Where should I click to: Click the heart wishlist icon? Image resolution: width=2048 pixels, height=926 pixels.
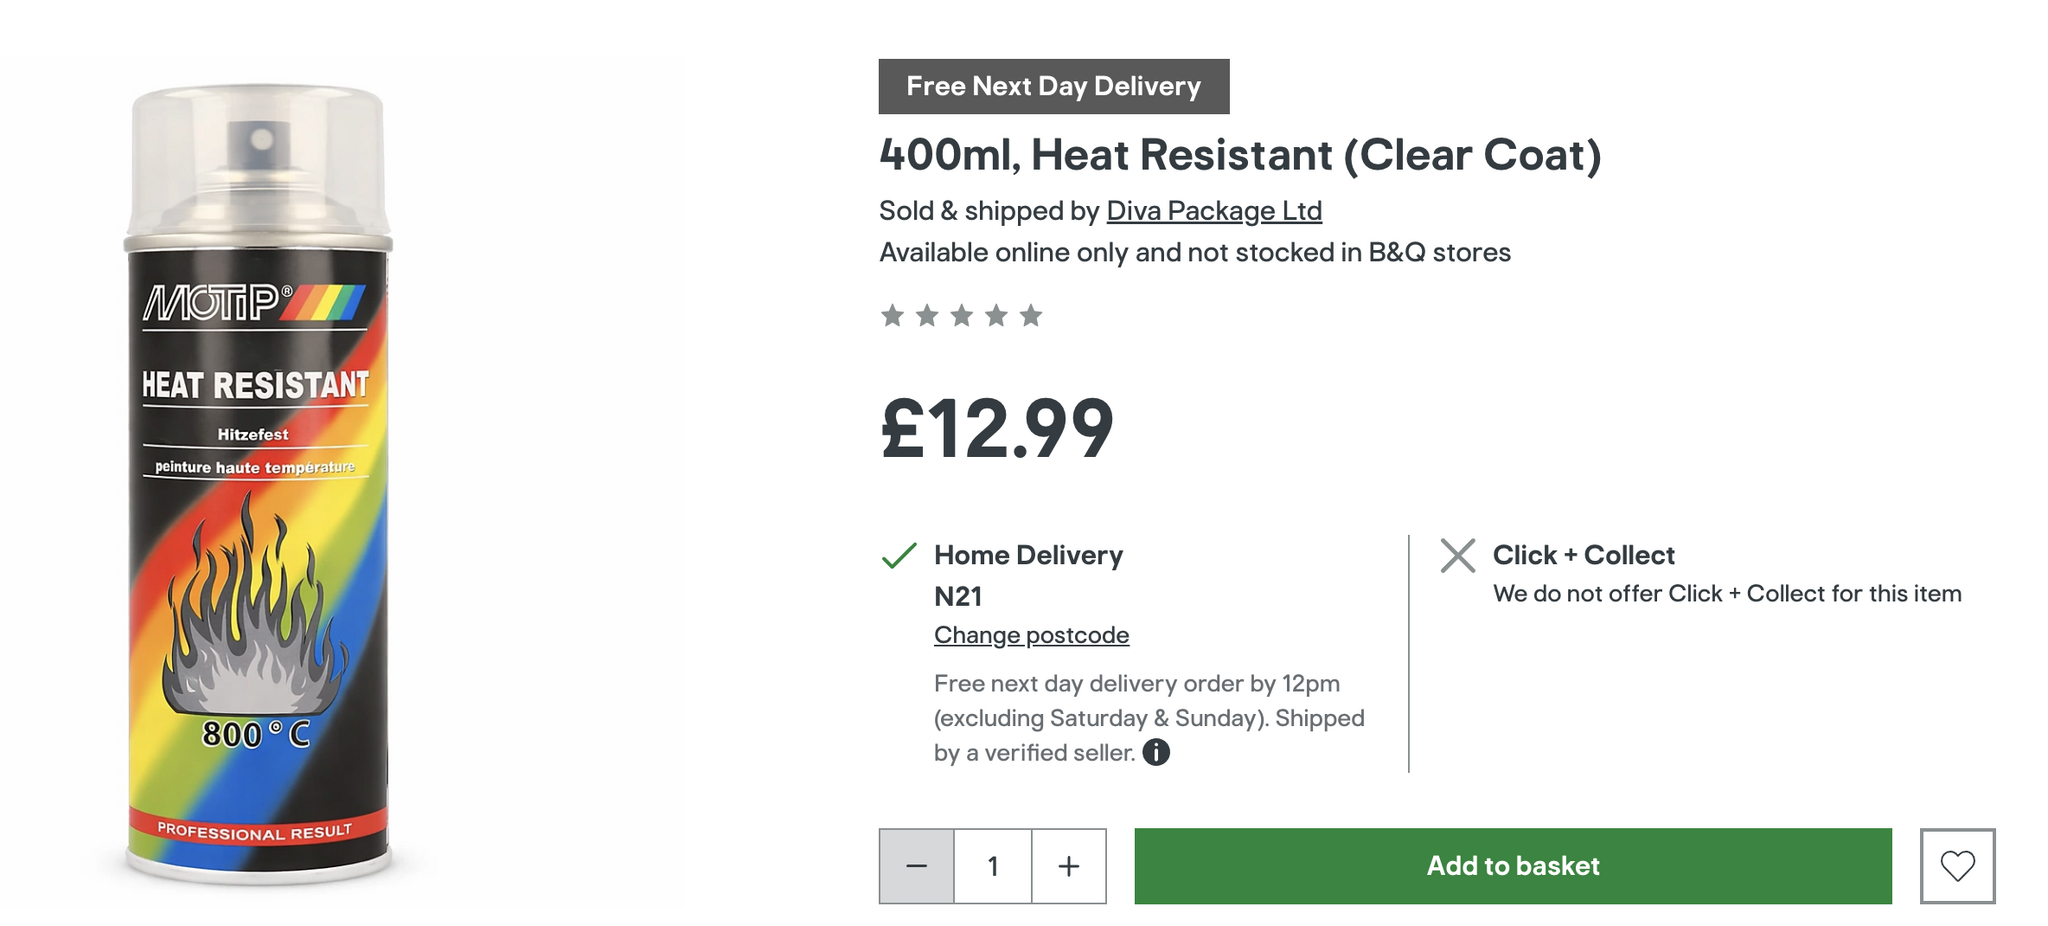tap(1956, 866)
